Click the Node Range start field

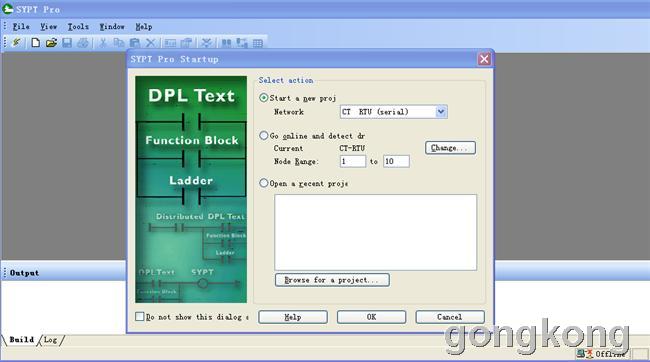[x=353, y=161]
